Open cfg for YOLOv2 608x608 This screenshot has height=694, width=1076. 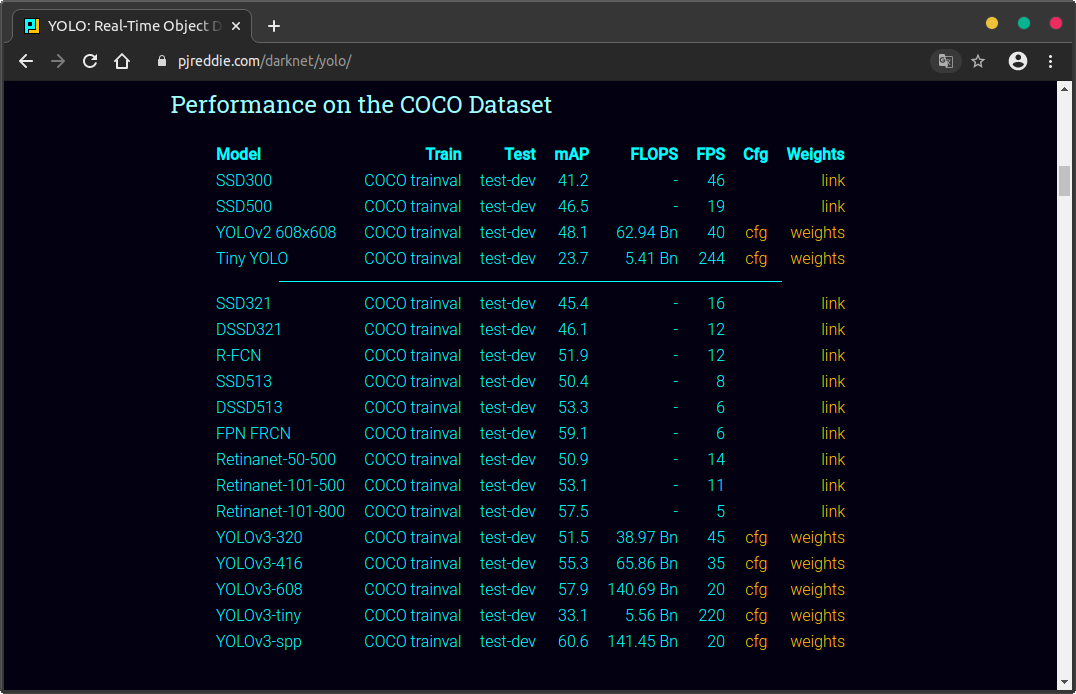point(756,233)
